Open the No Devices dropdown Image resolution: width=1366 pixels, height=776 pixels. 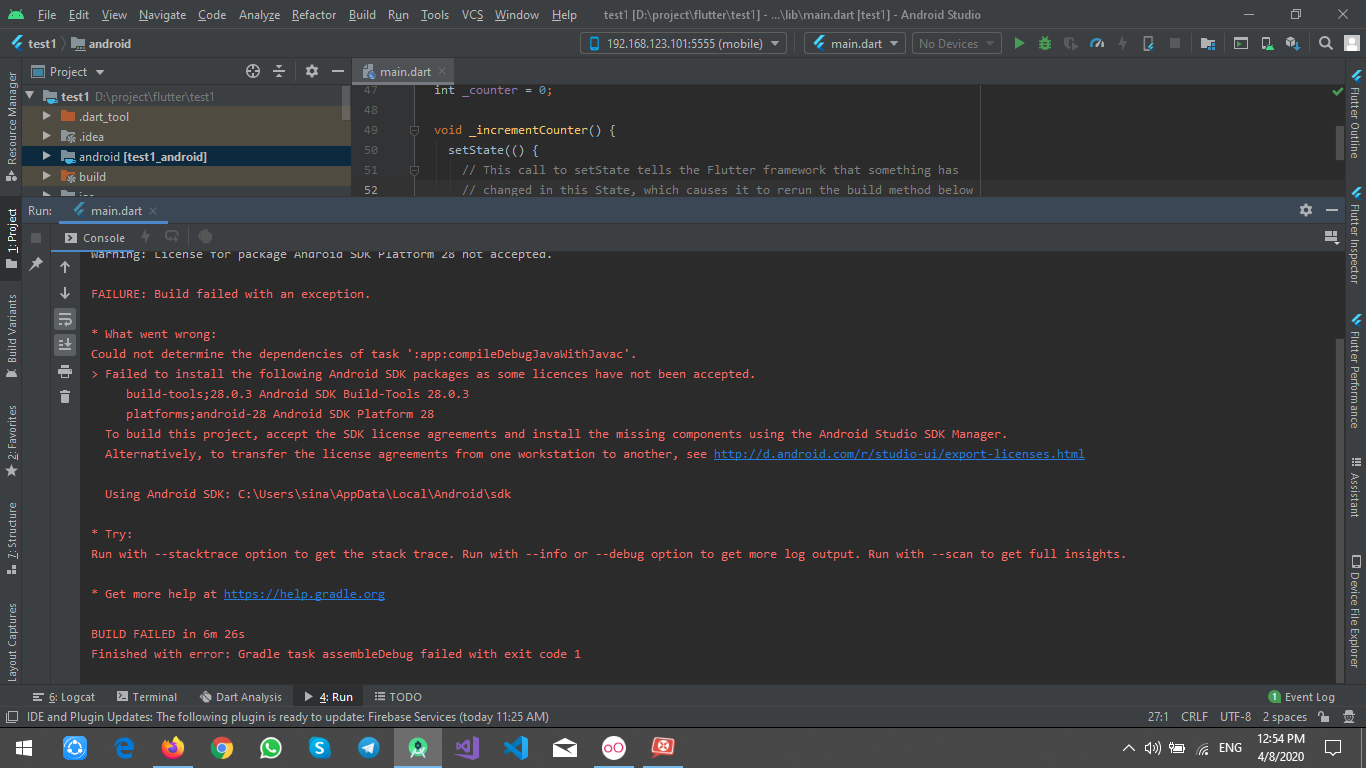coord(956,43)
